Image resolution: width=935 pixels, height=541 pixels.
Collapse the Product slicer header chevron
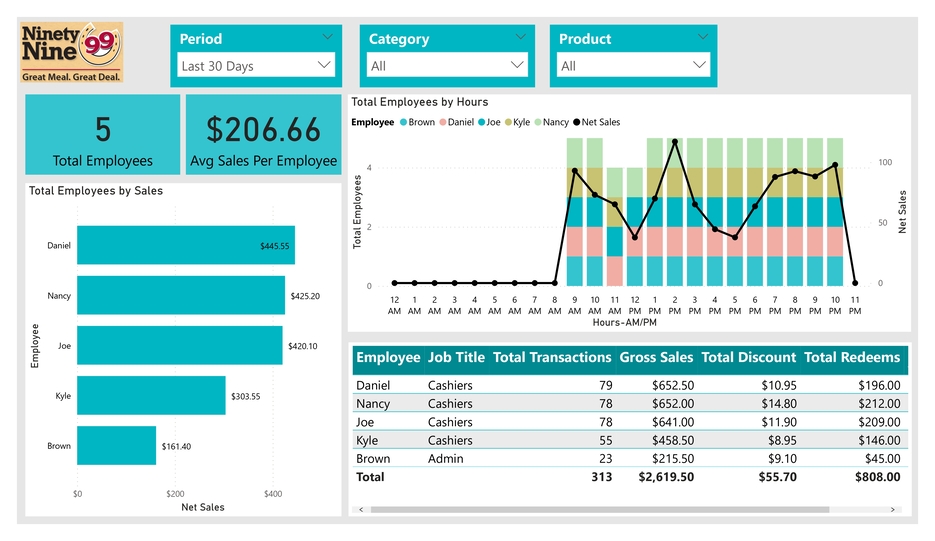coord(705,37)
